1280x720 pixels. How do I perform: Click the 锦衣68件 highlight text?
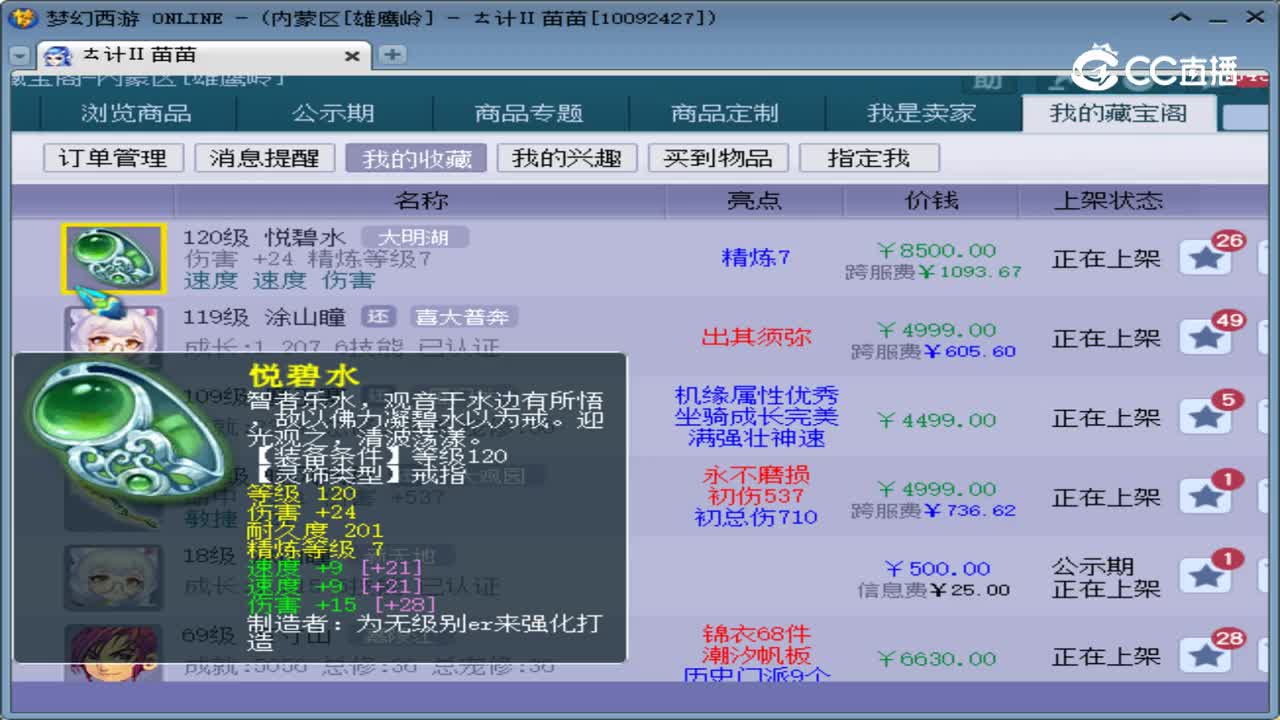pyautogui.click(x=756, y=634)
